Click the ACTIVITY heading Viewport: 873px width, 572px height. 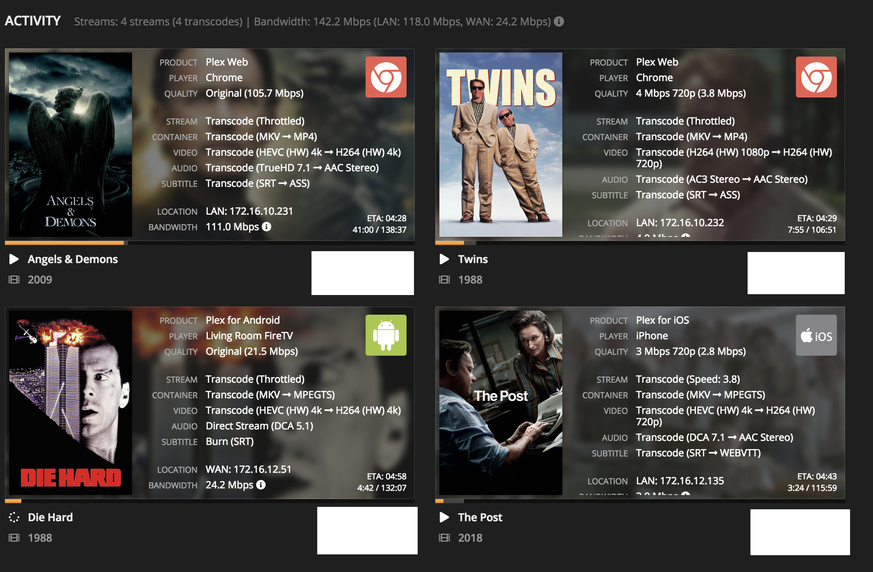point(33,21)
